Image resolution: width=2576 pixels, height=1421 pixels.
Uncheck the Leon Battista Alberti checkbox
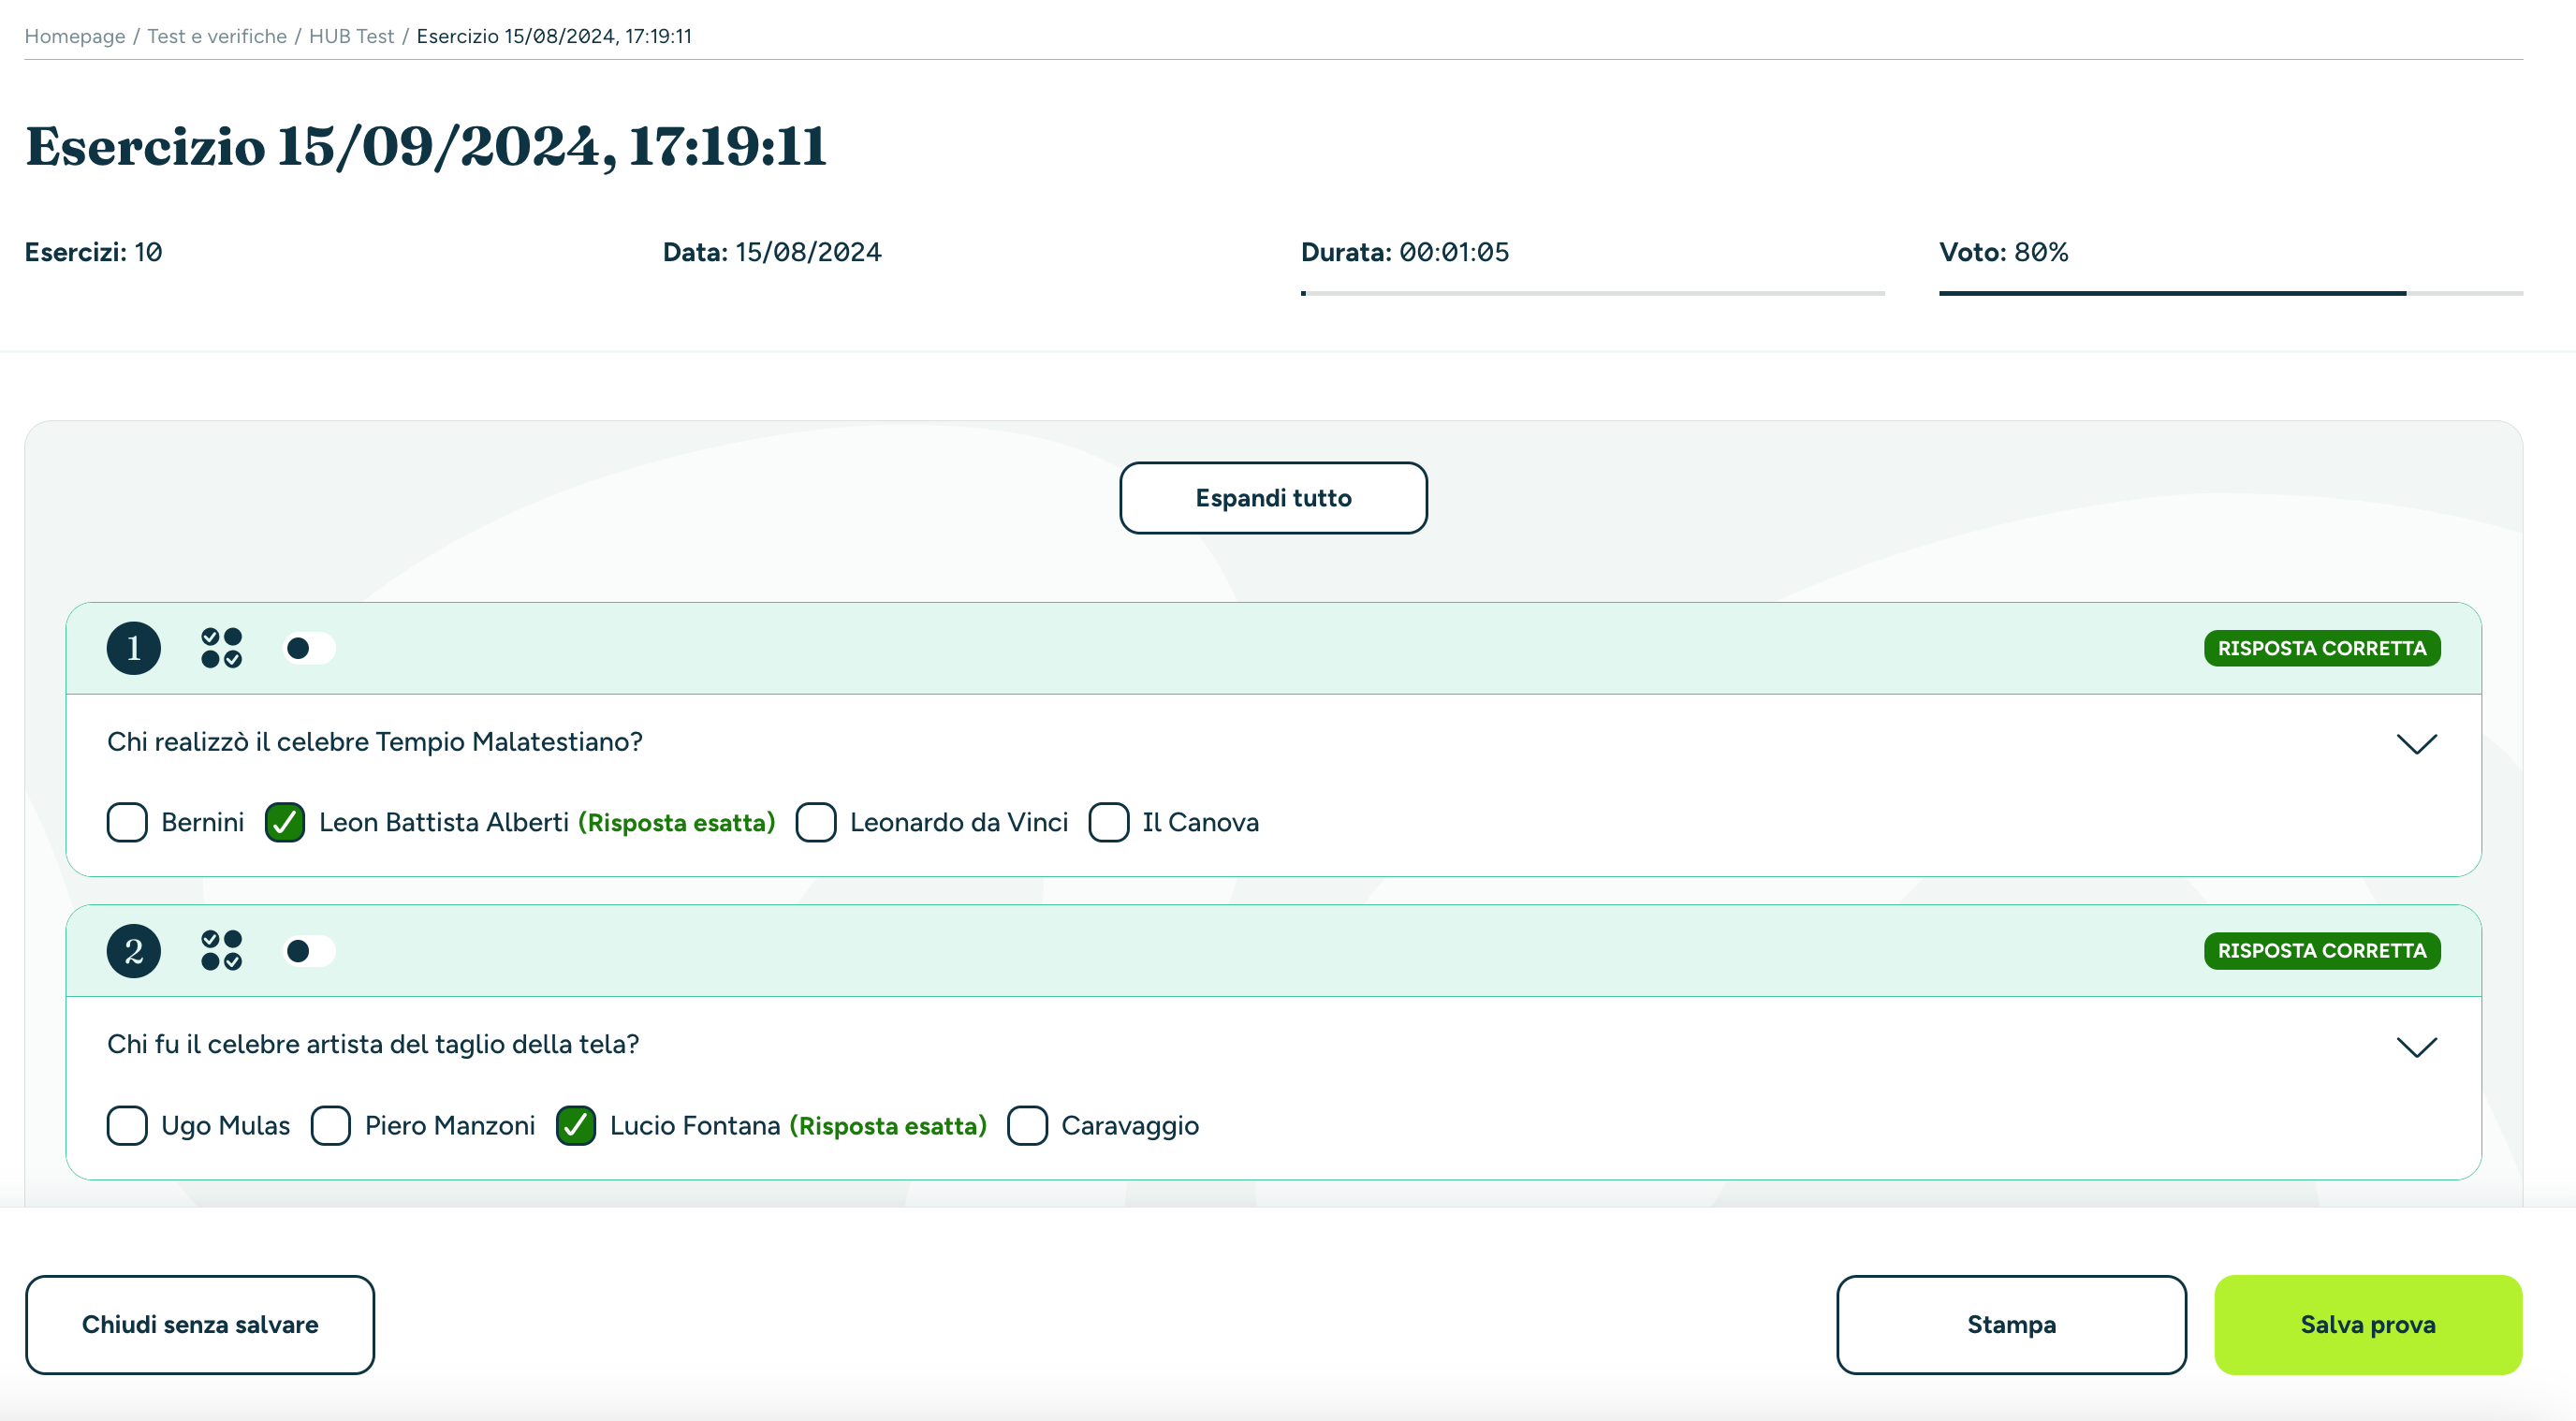tap(285, 822)
